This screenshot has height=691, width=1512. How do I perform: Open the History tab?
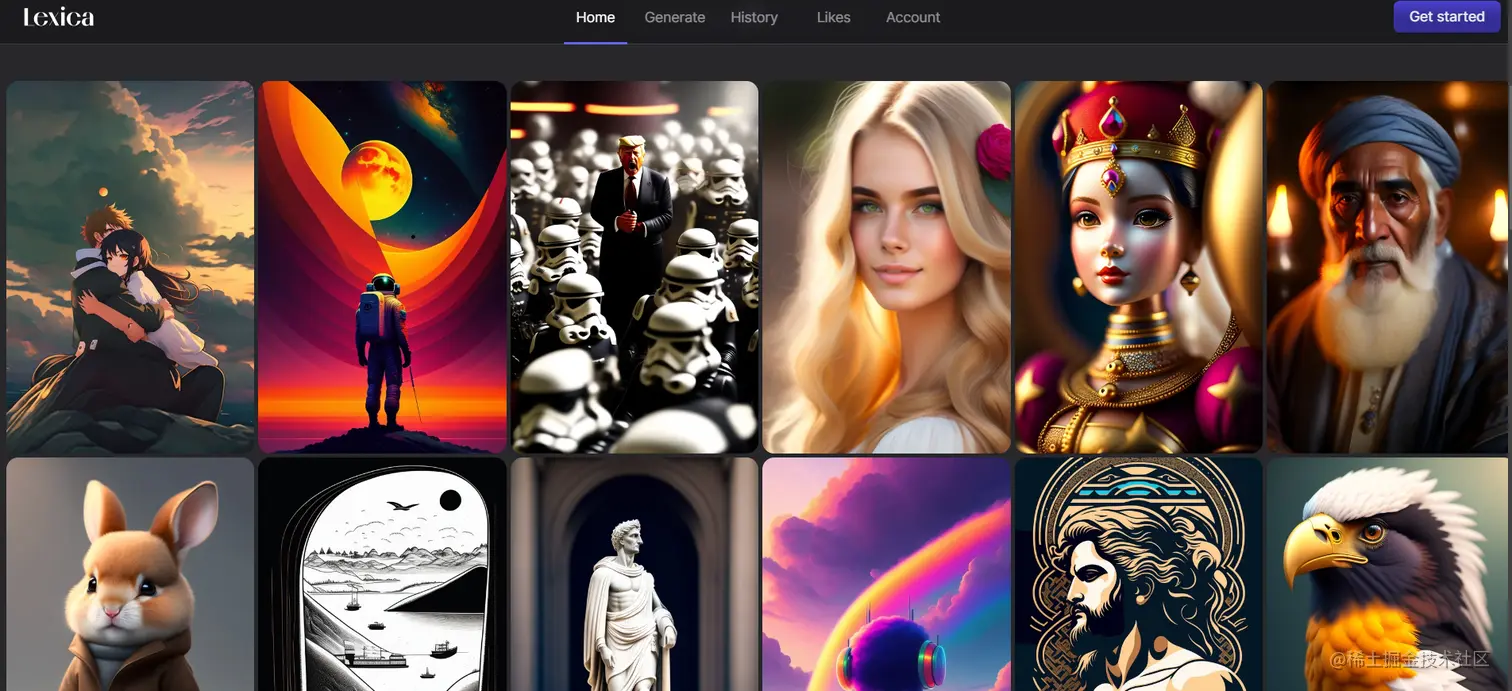[x=754, y=17]
